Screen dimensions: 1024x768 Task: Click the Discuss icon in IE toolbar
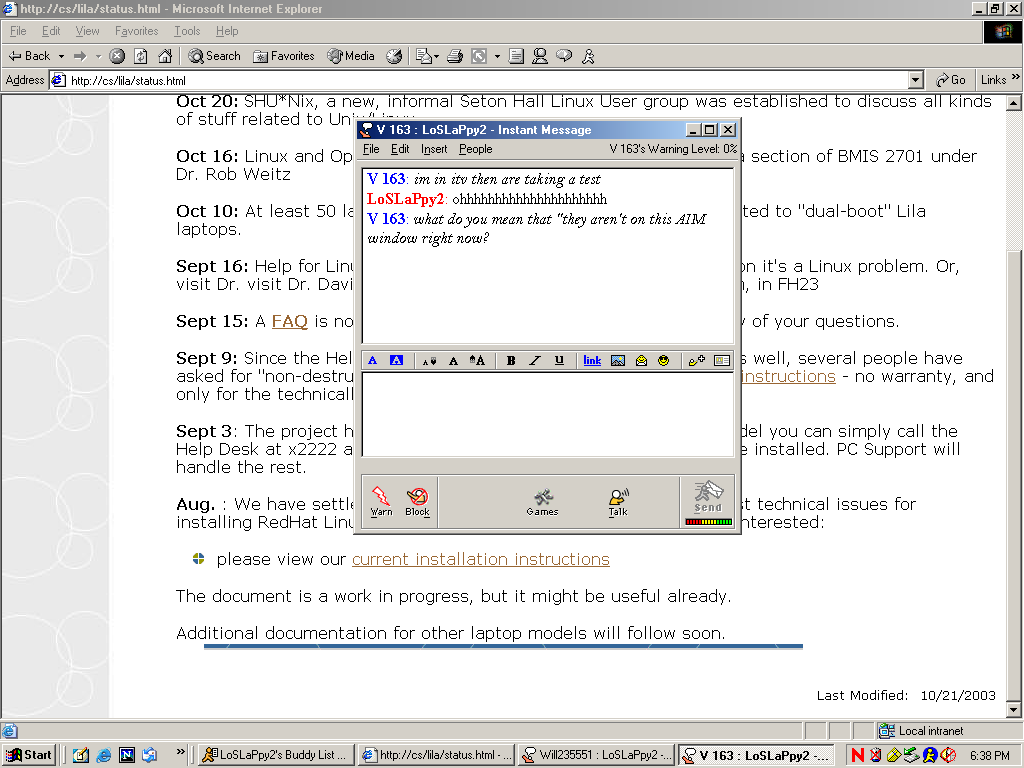[516, 56]
